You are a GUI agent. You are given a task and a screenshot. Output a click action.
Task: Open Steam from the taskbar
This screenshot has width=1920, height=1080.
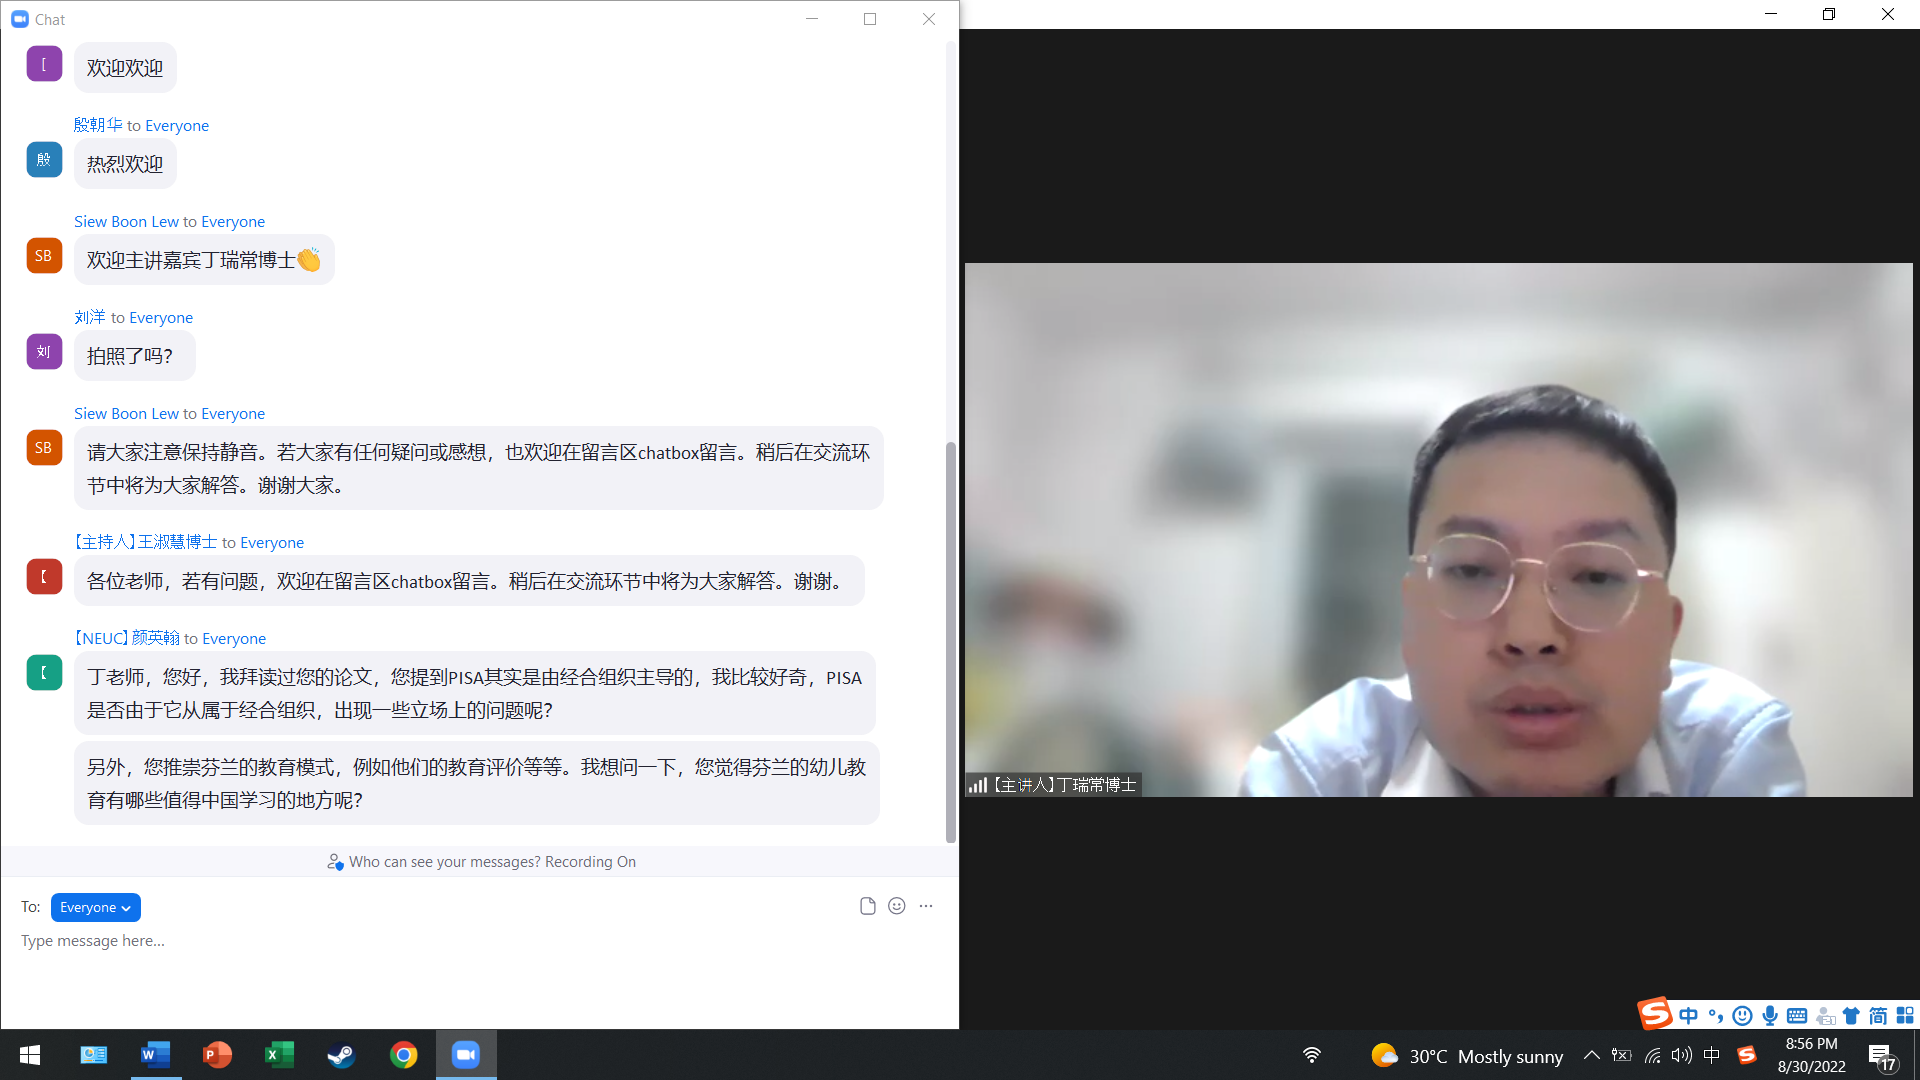[341, 1055]
